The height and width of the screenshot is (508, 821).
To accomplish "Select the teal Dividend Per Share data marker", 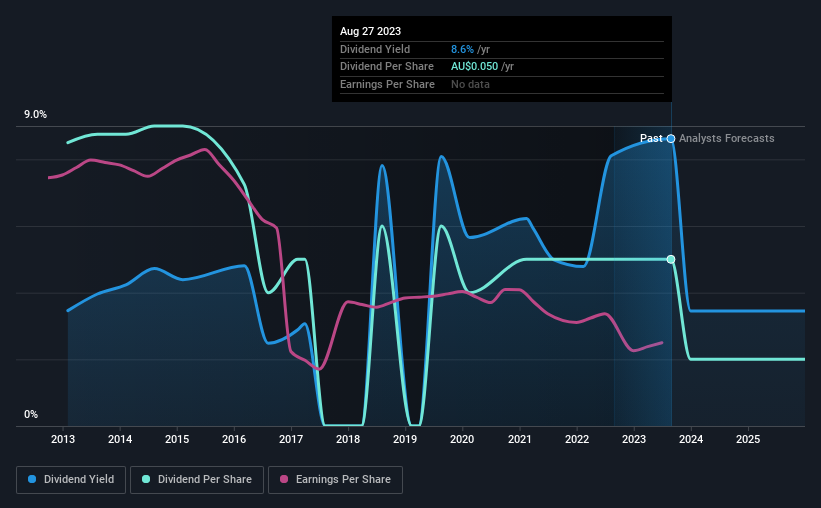I will [x=671, y=259].
